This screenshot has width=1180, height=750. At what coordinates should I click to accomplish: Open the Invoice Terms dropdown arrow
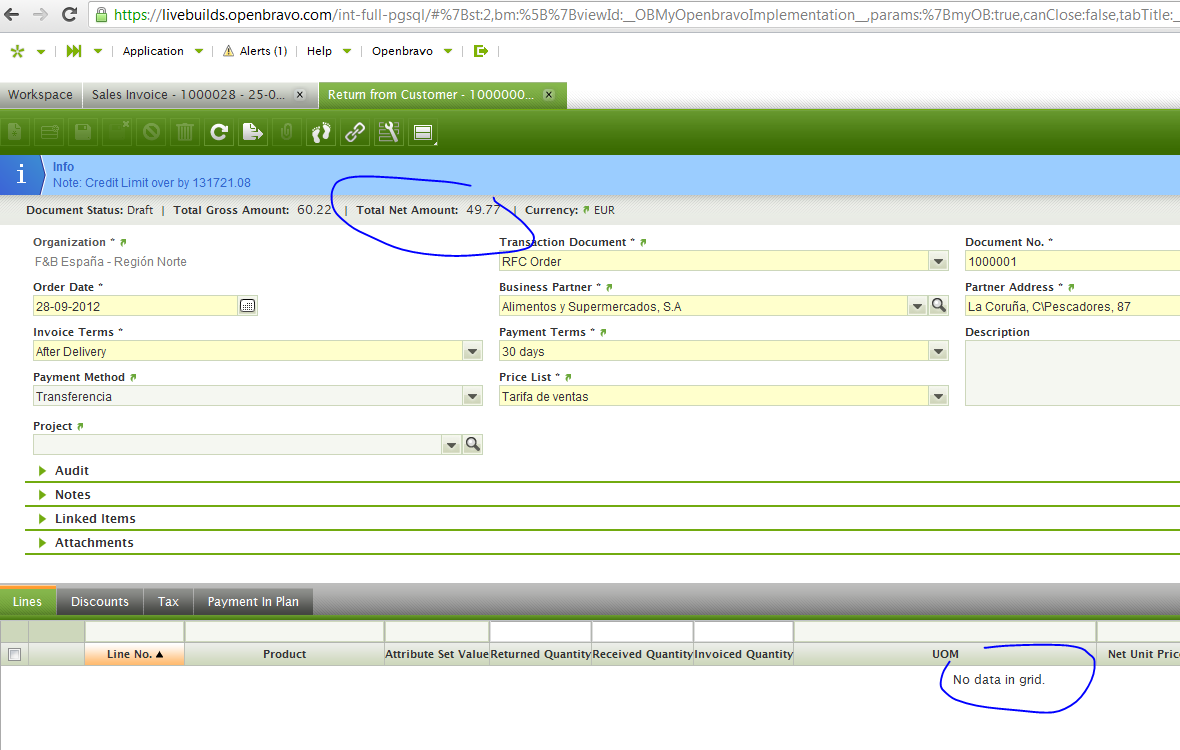click(x=473, y=351)
